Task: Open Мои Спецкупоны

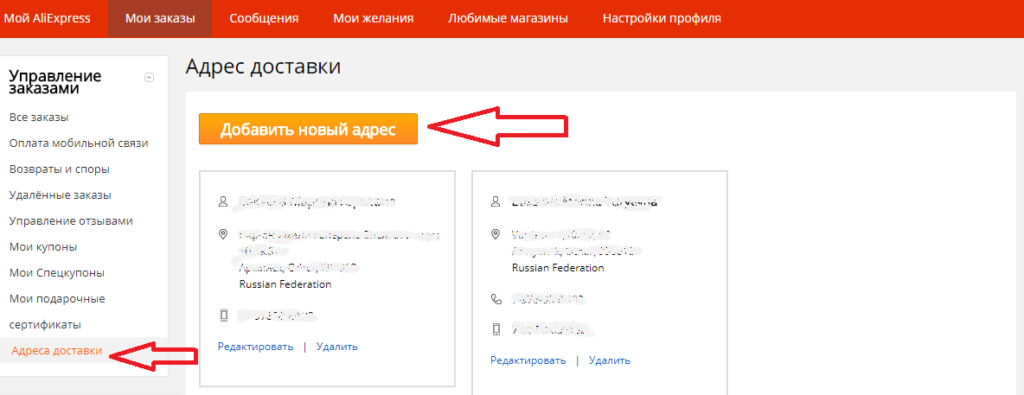Action: [57, 273]
